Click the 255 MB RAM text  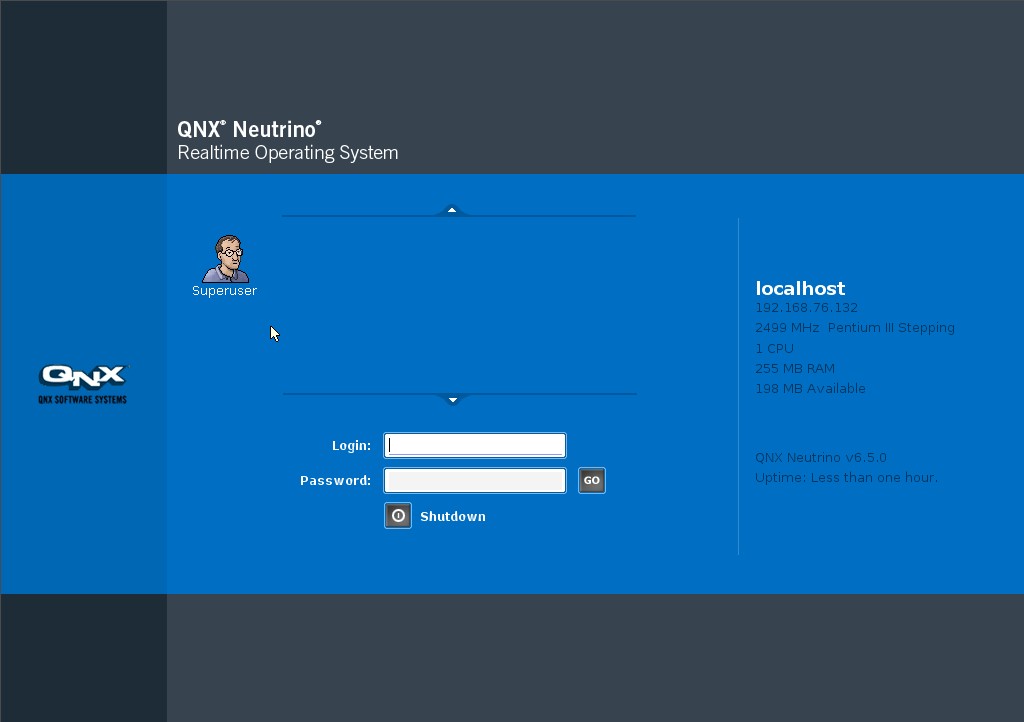pos(795,368)
